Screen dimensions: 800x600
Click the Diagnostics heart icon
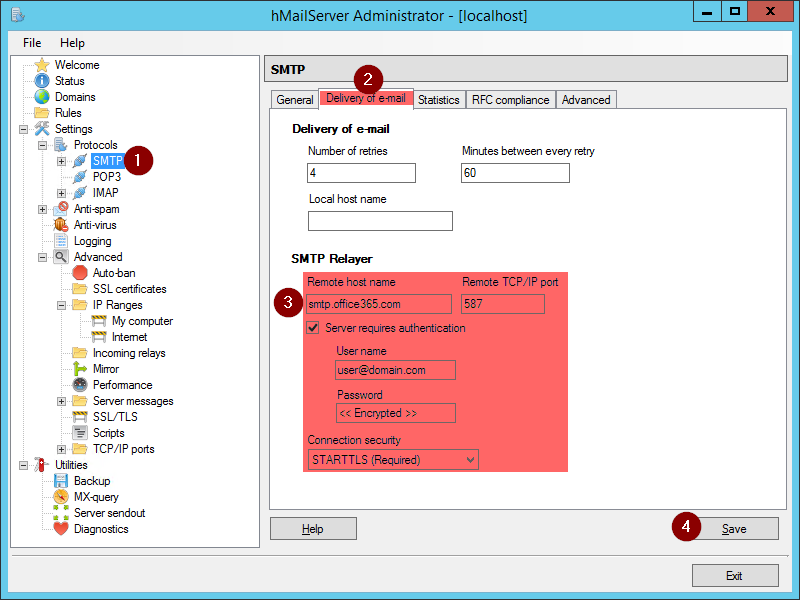(x=61, y=529)
